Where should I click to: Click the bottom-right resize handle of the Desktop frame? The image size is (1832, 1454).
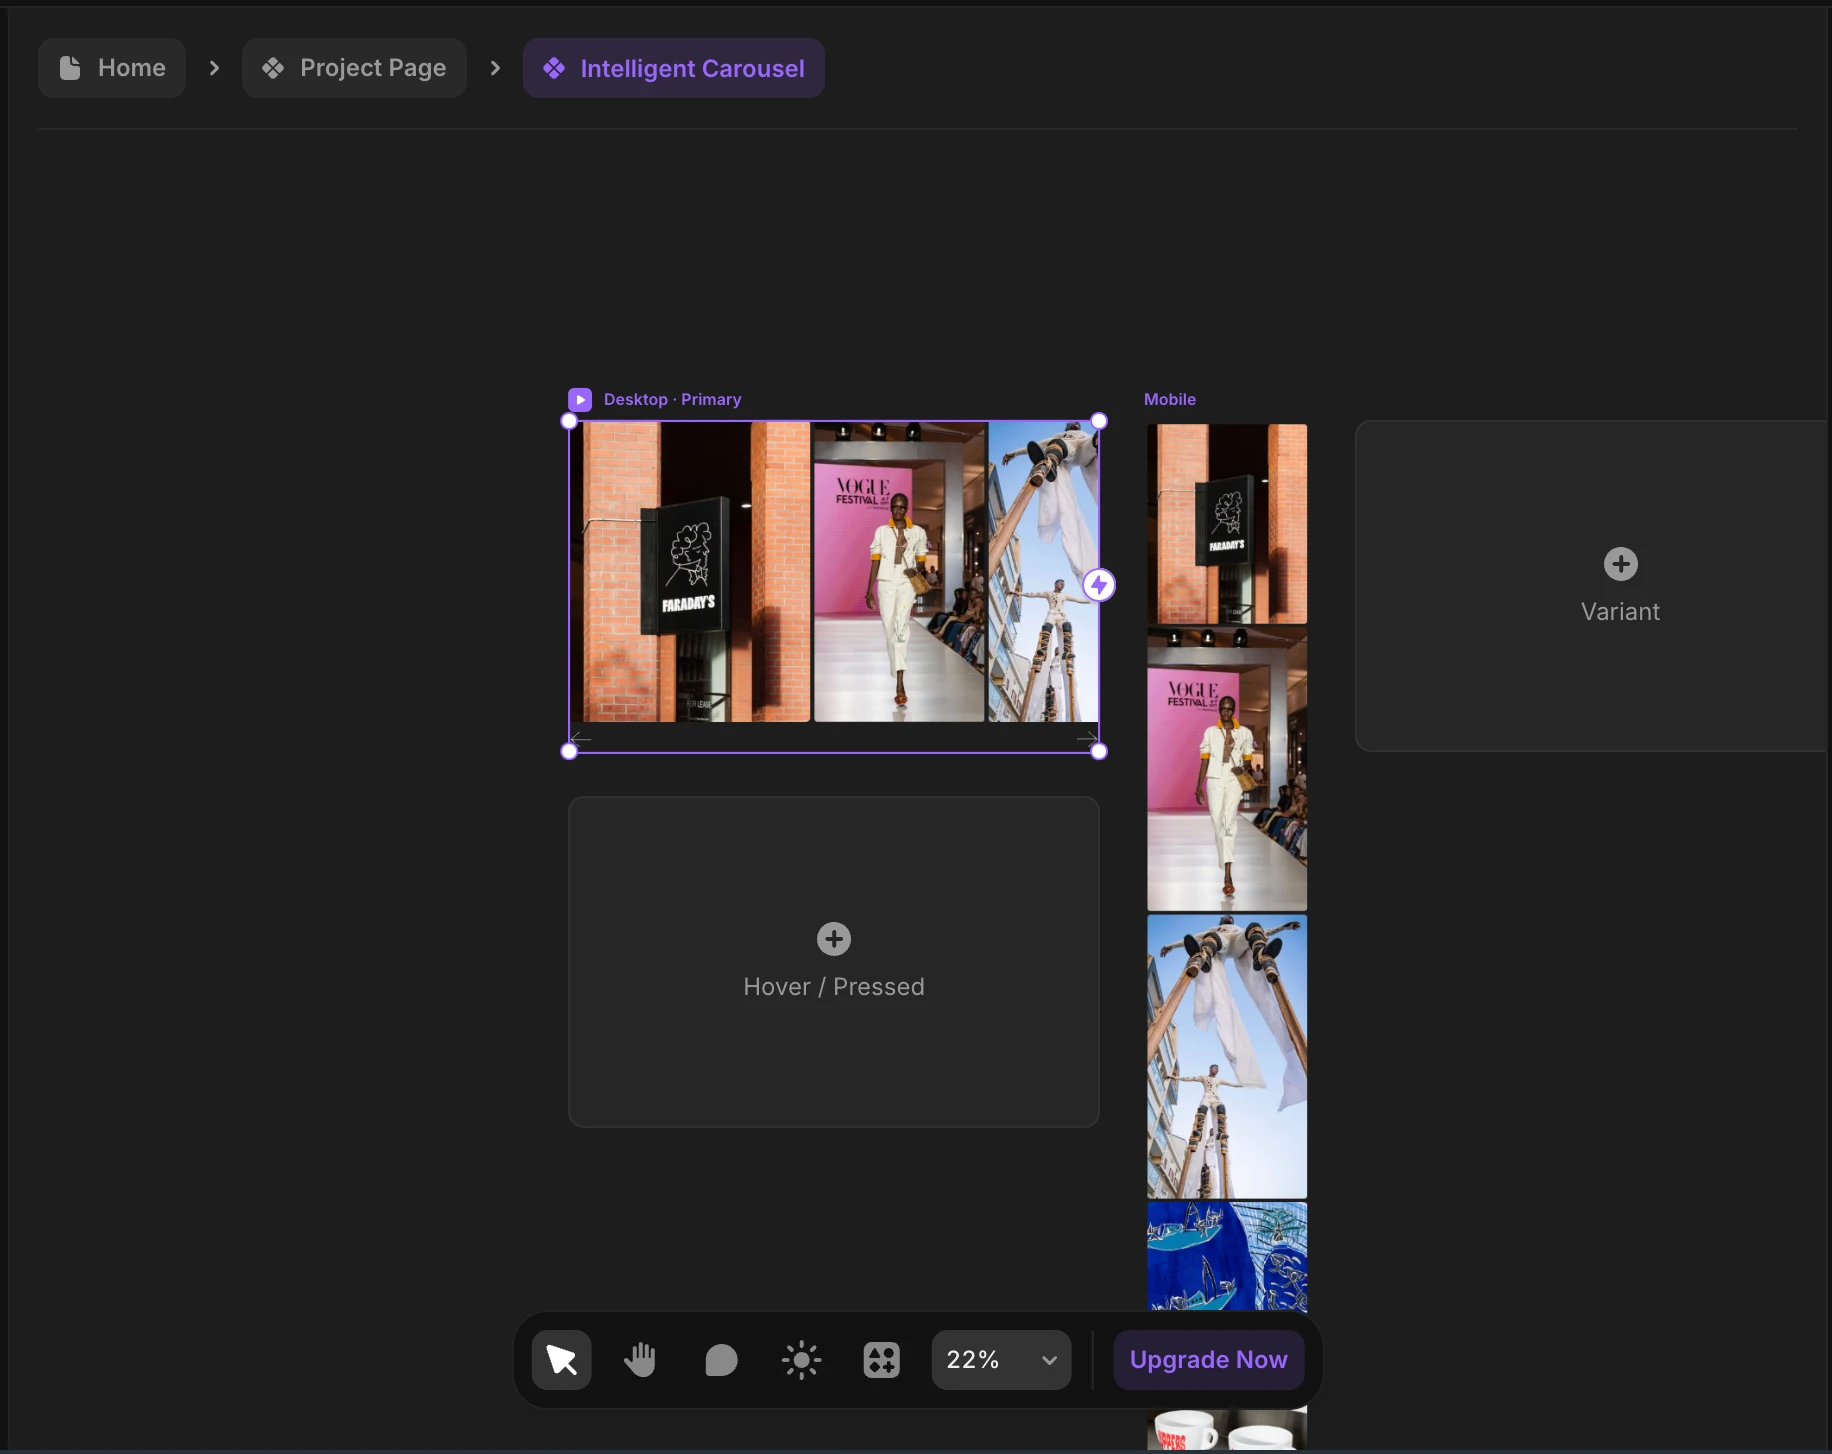tap(1099, 751)
